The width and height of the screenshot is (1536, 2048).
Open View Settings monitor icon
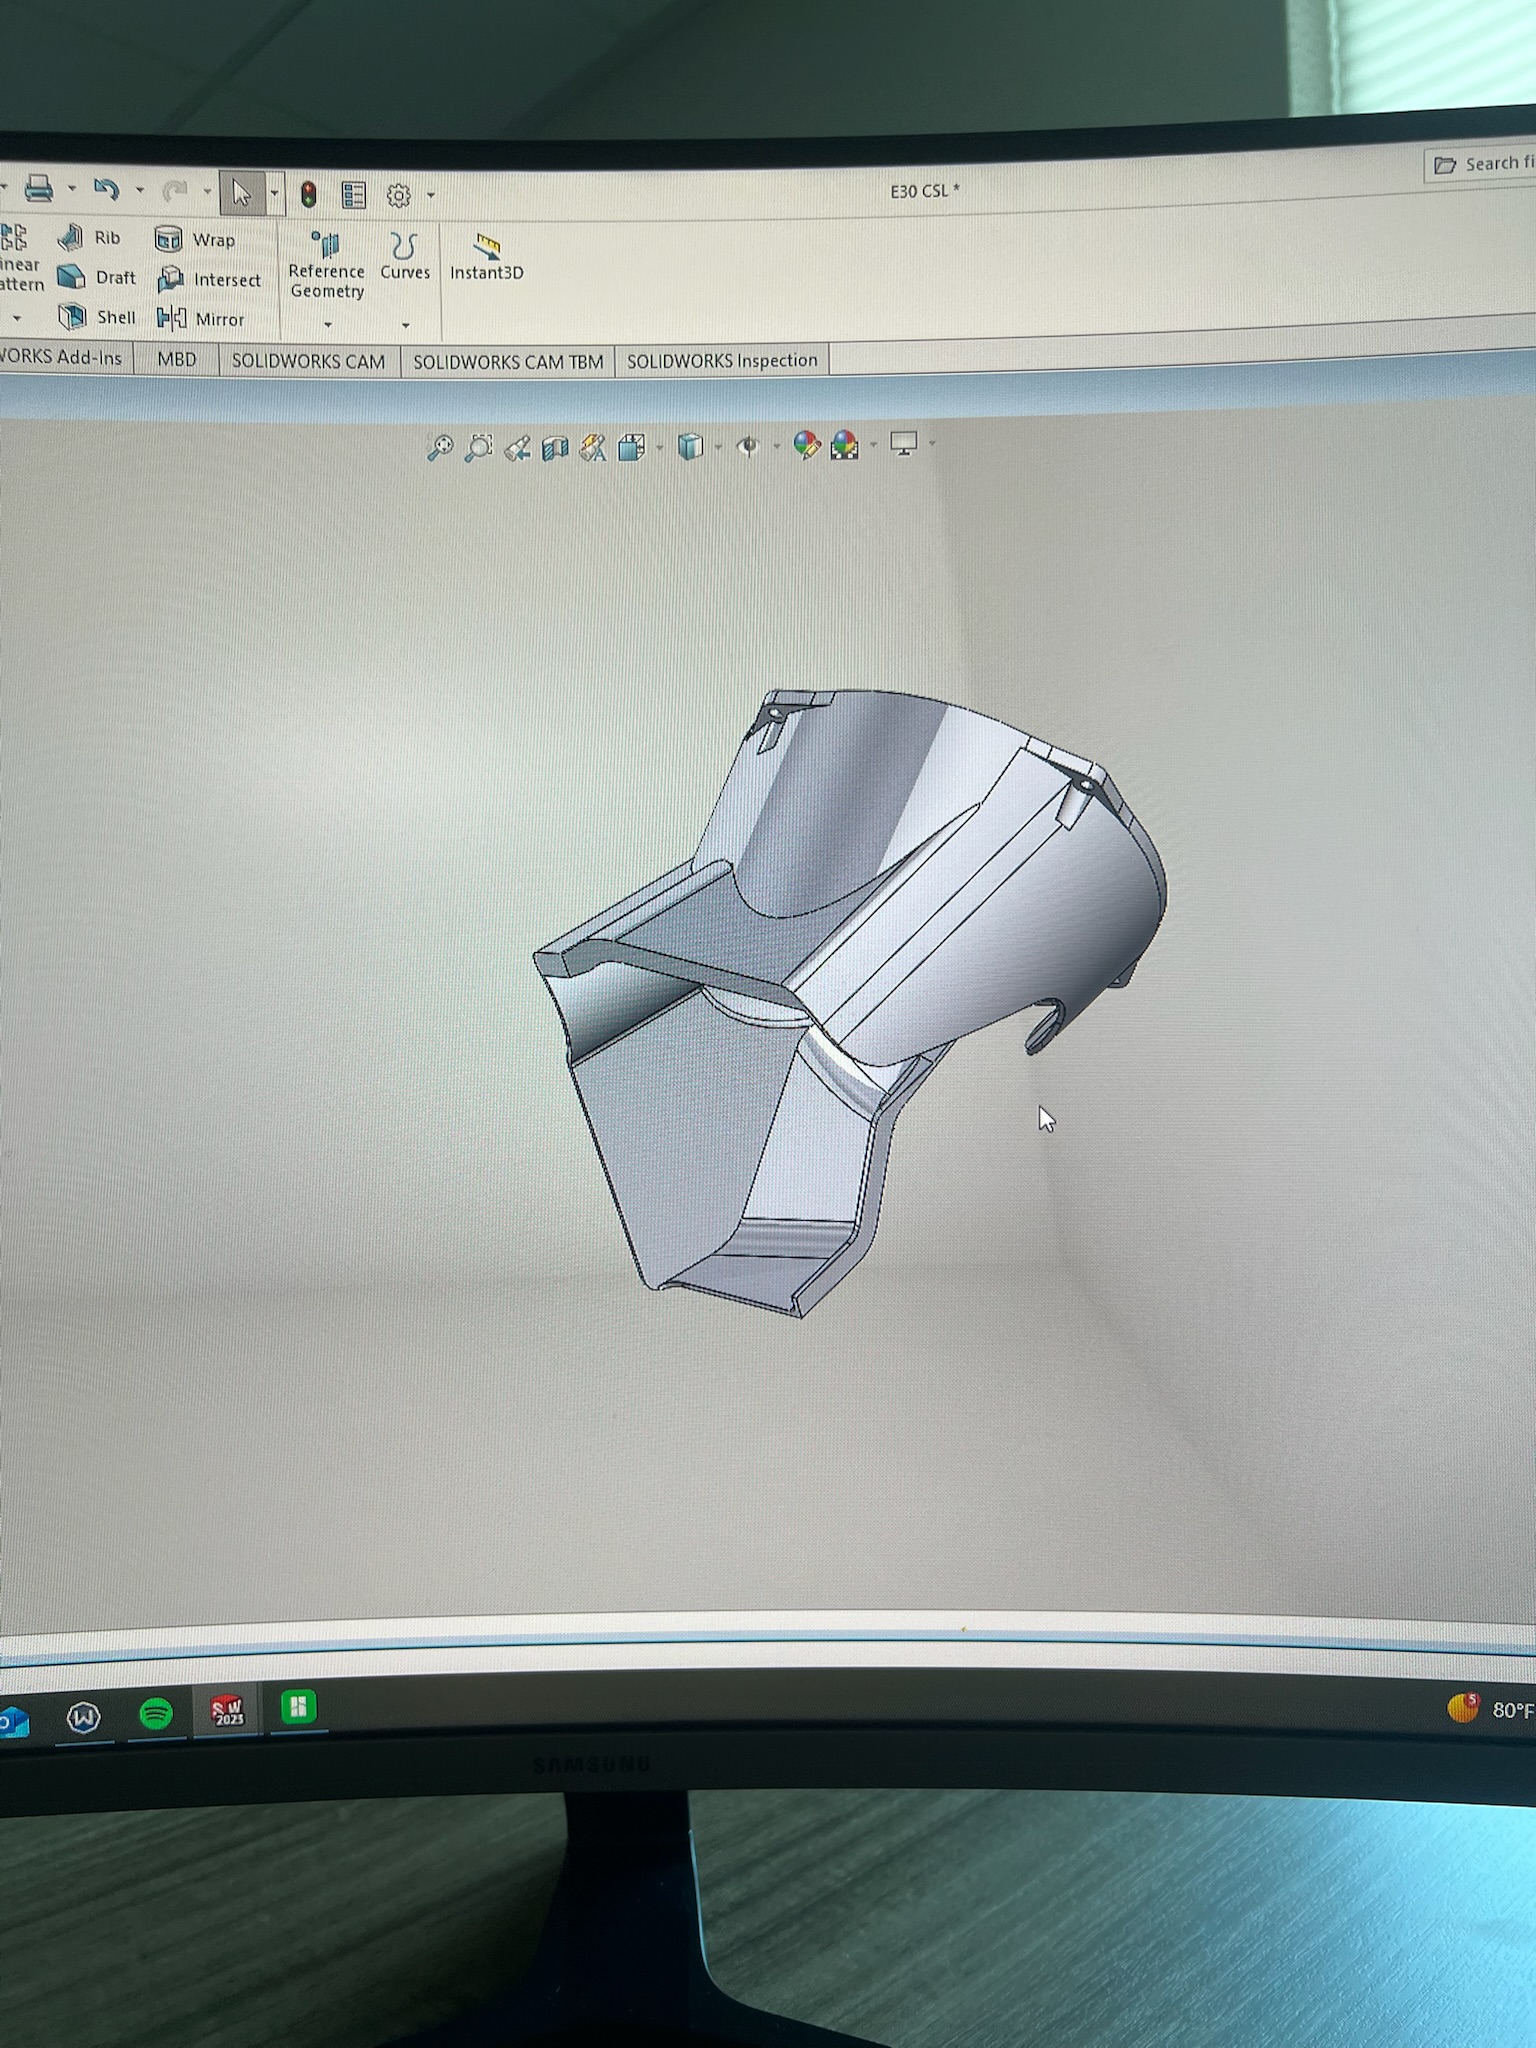[904, 443]
